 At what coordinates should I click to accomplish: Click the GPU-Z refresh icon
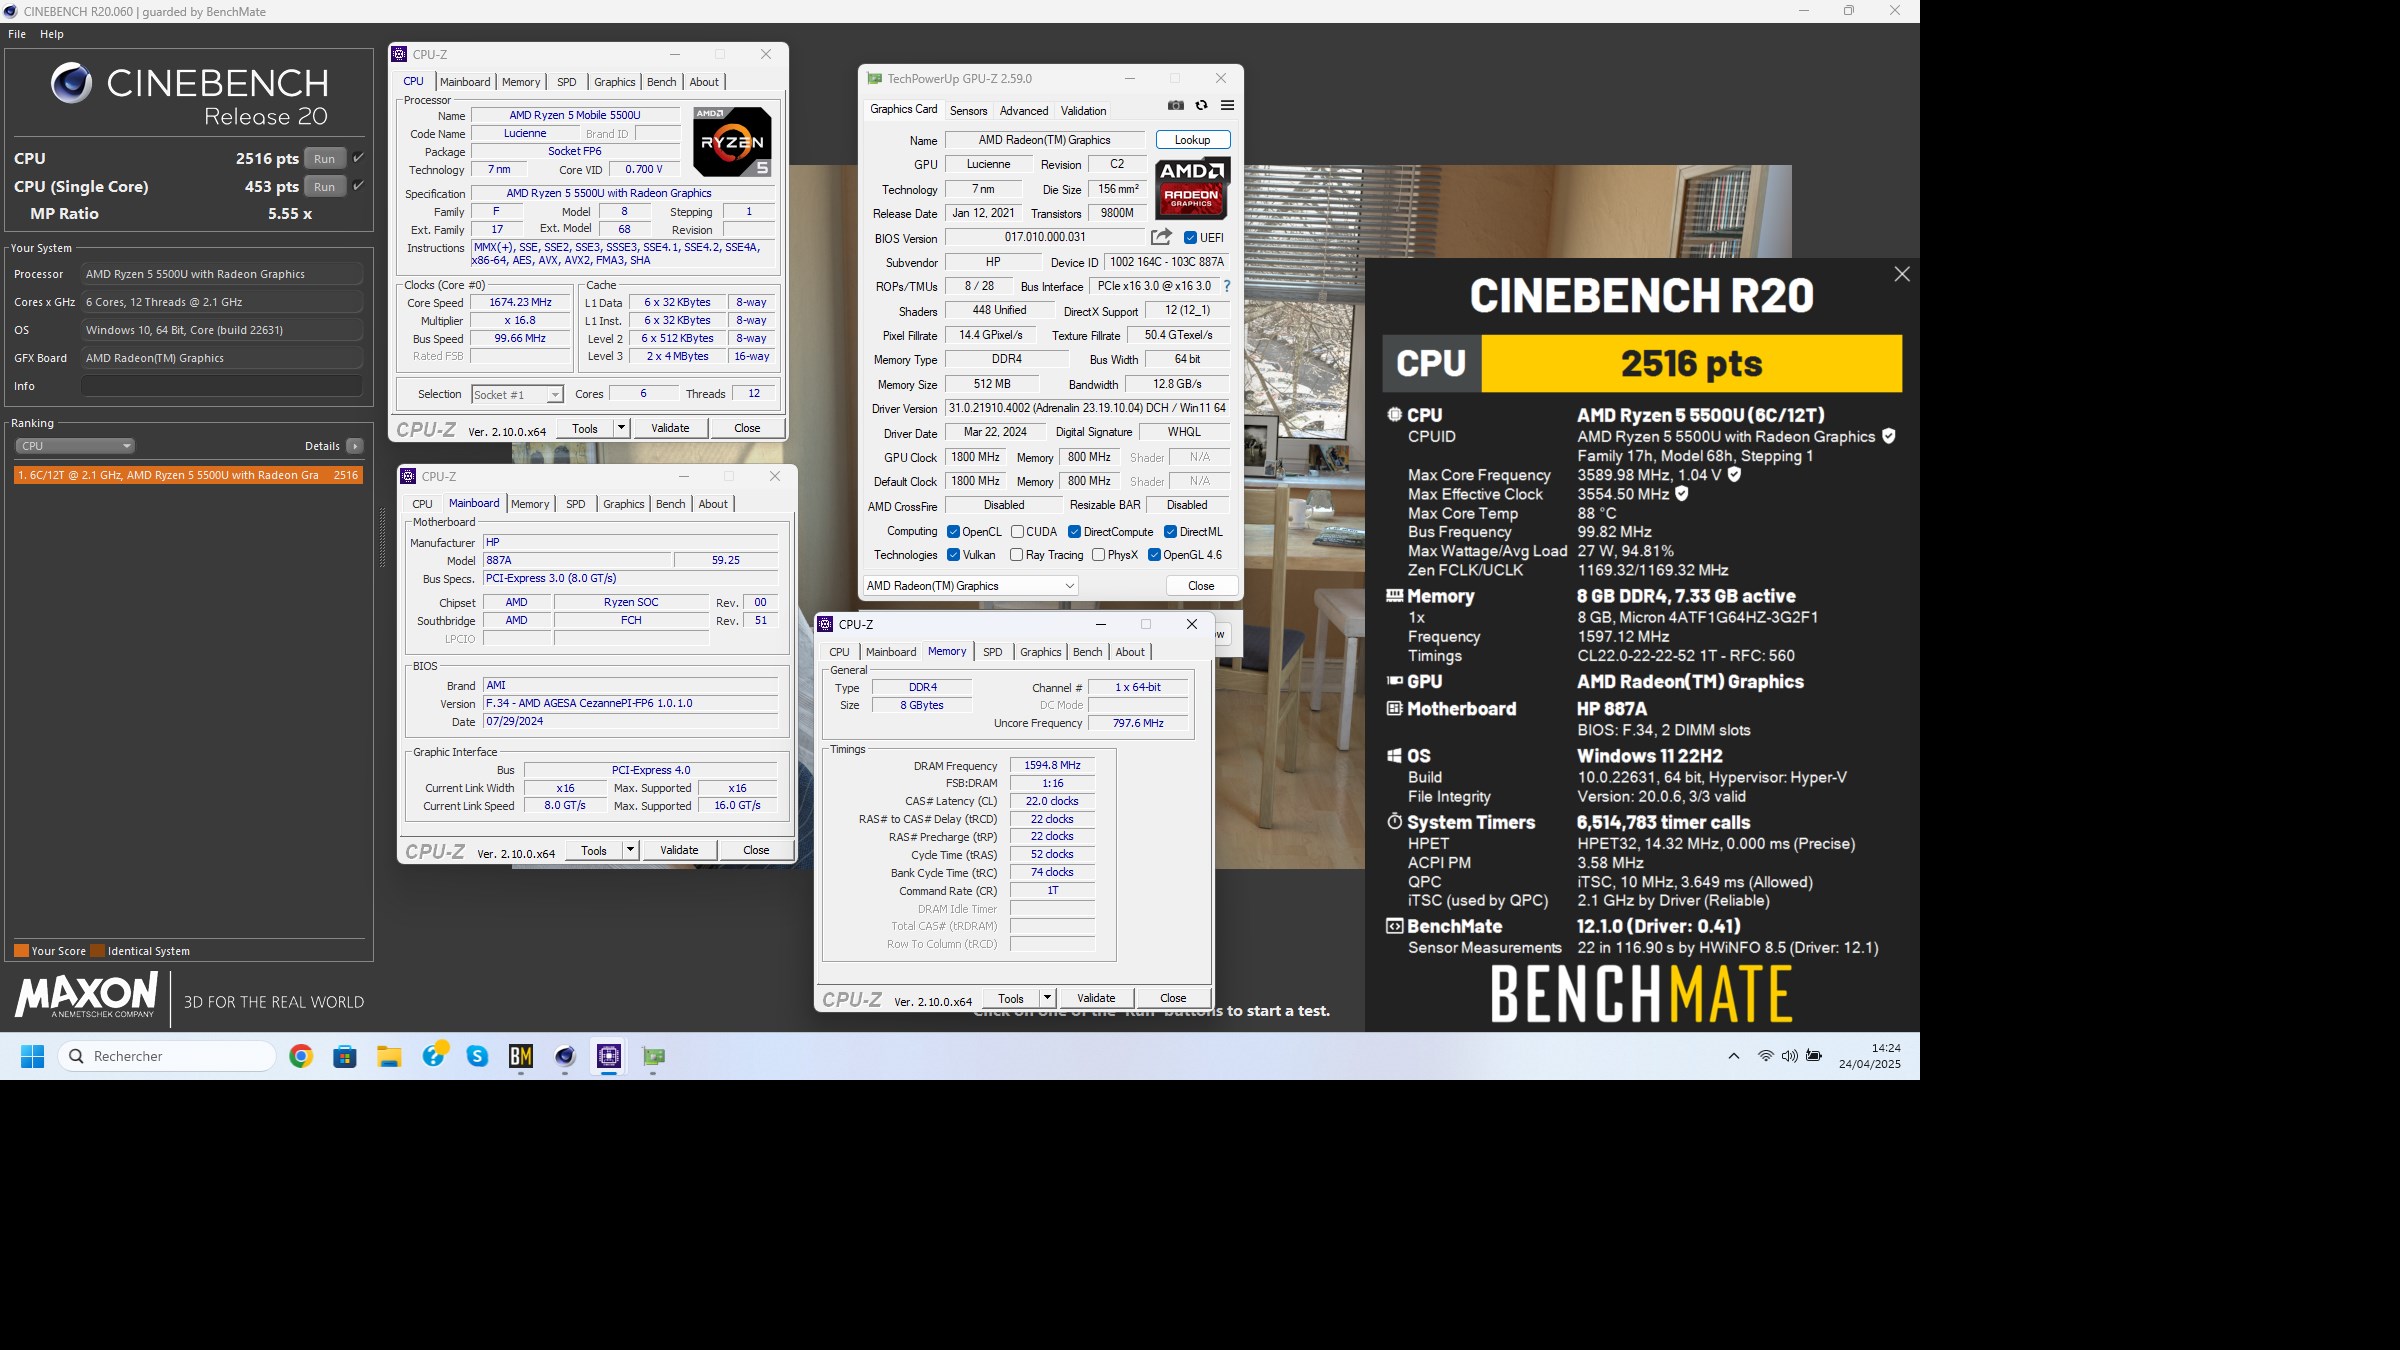point(1201,105)
